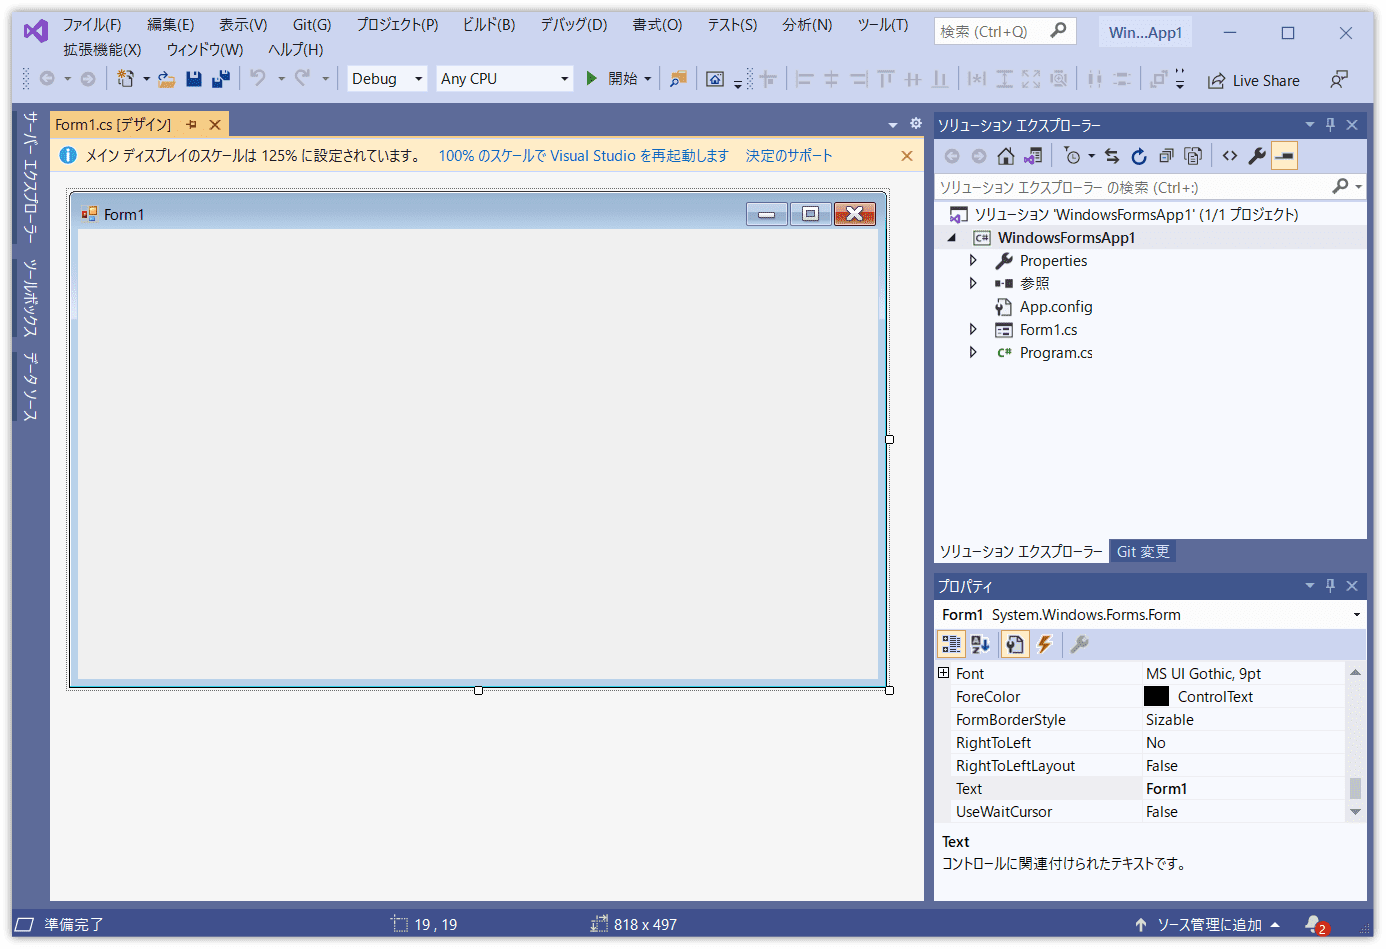Toggle the pin on Form1.cs tab
The width and height of the screenshot is (1386, 949).
(x=191, y=125)
